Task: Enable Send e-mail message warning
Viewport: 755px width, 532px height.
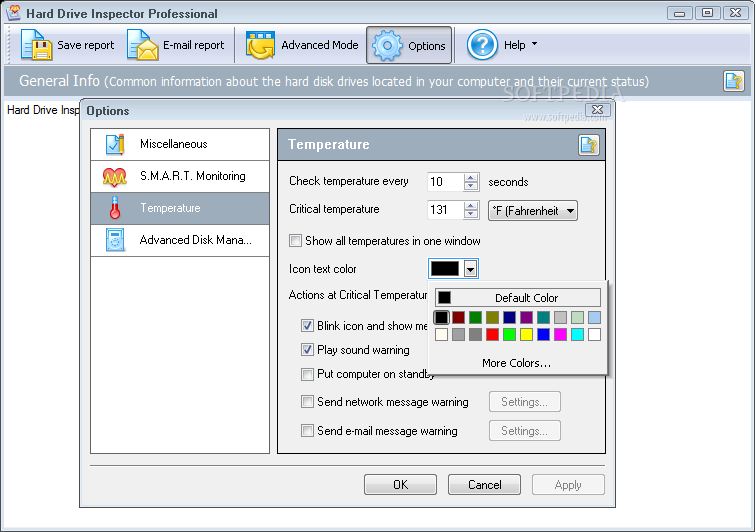Action: tap(307, 430)
